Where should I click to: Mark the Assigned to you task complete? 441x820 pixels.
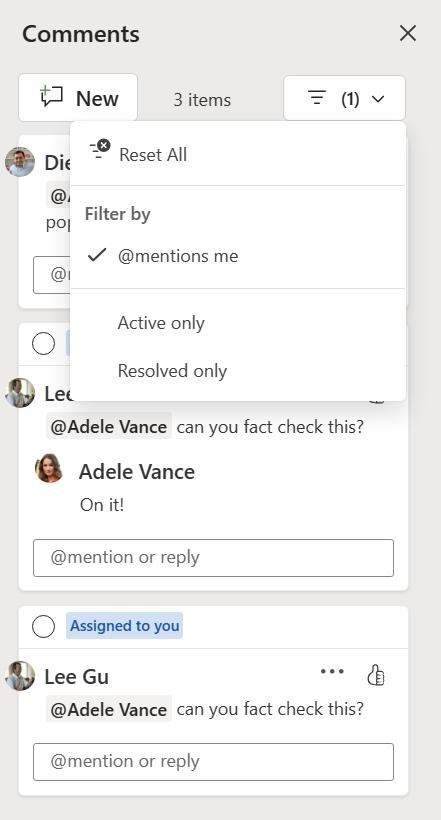(x=43, y=626)
